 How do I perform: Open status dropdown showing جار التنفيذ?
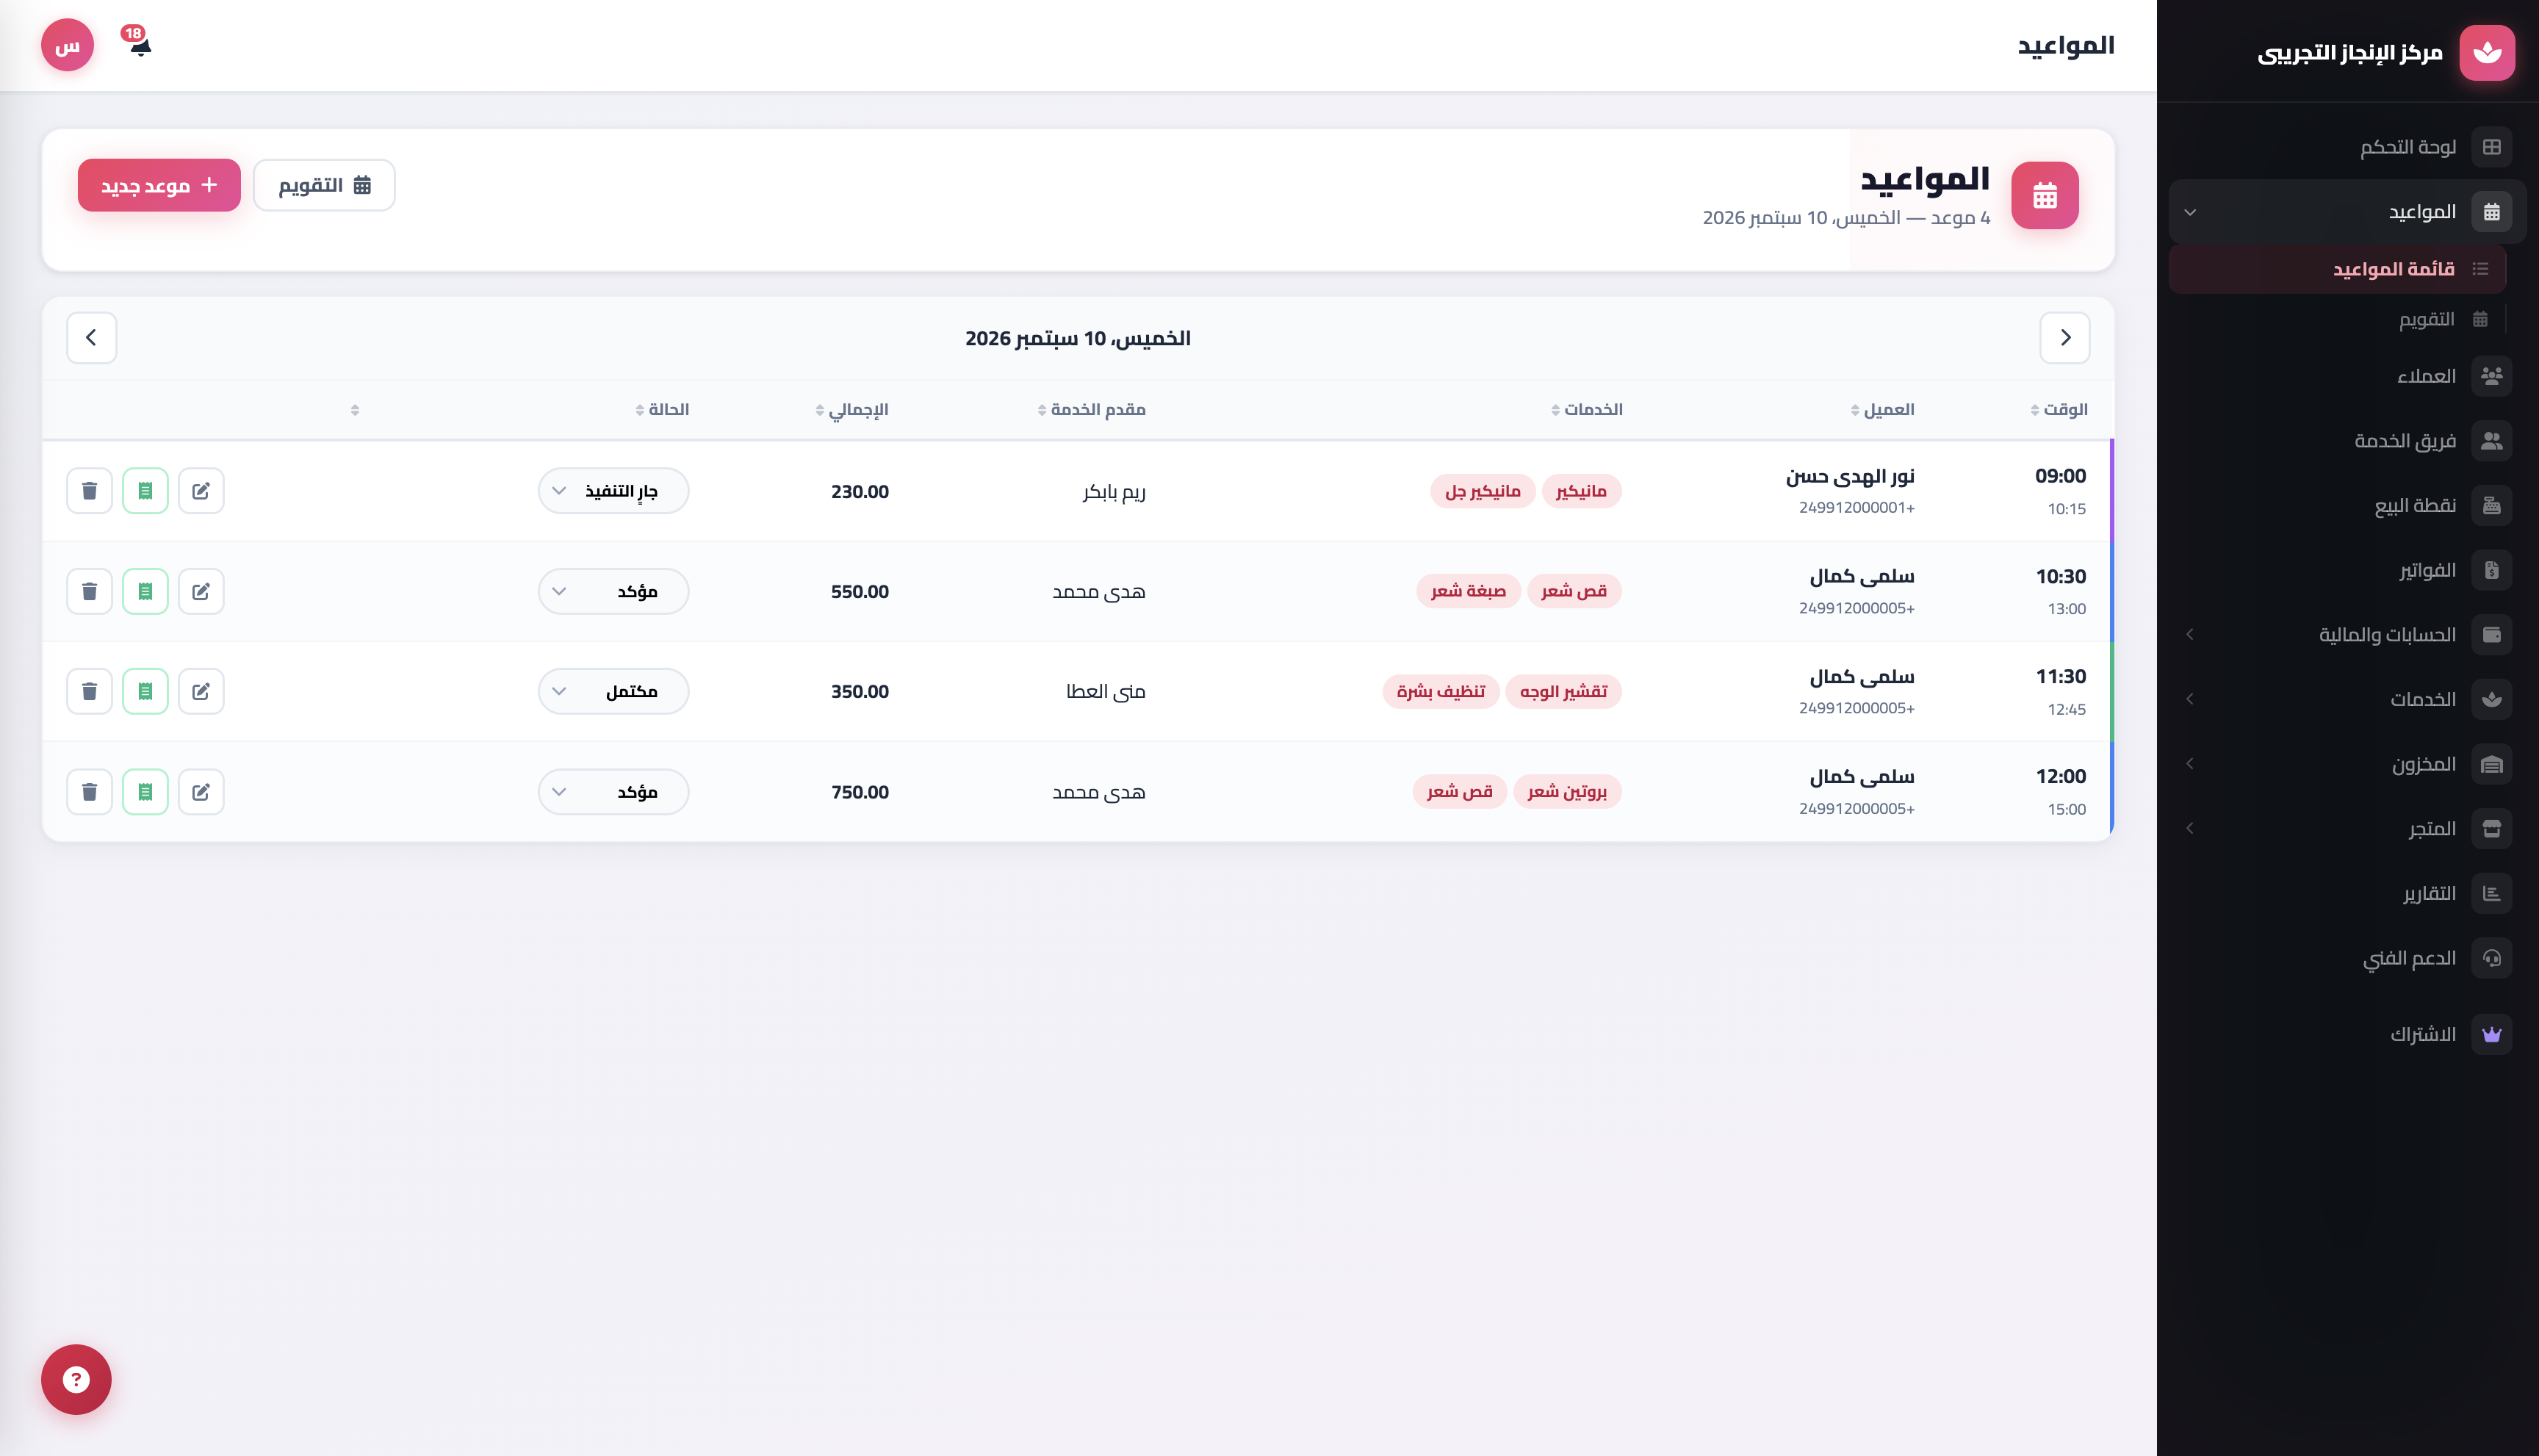(613, 491)
